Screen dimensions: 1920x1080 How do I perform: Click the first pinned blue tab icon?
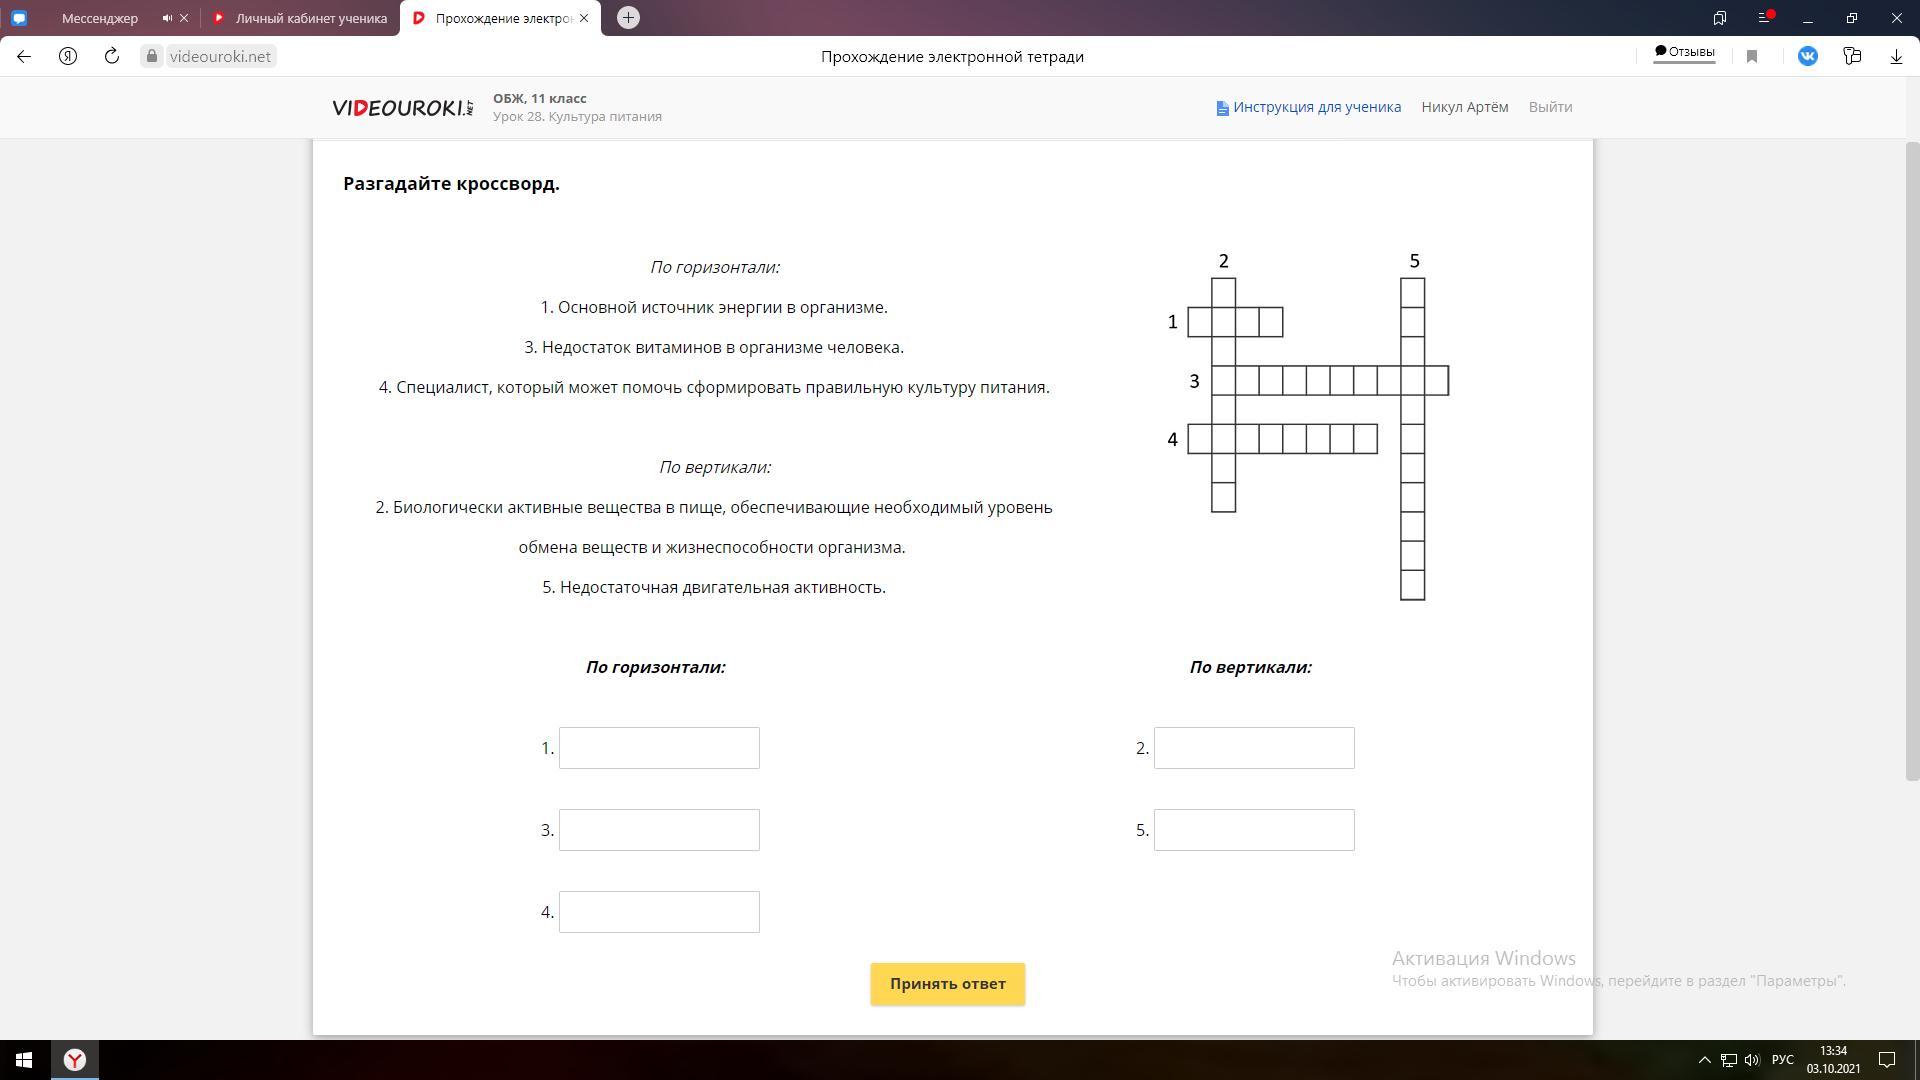(x=19, y=18)
